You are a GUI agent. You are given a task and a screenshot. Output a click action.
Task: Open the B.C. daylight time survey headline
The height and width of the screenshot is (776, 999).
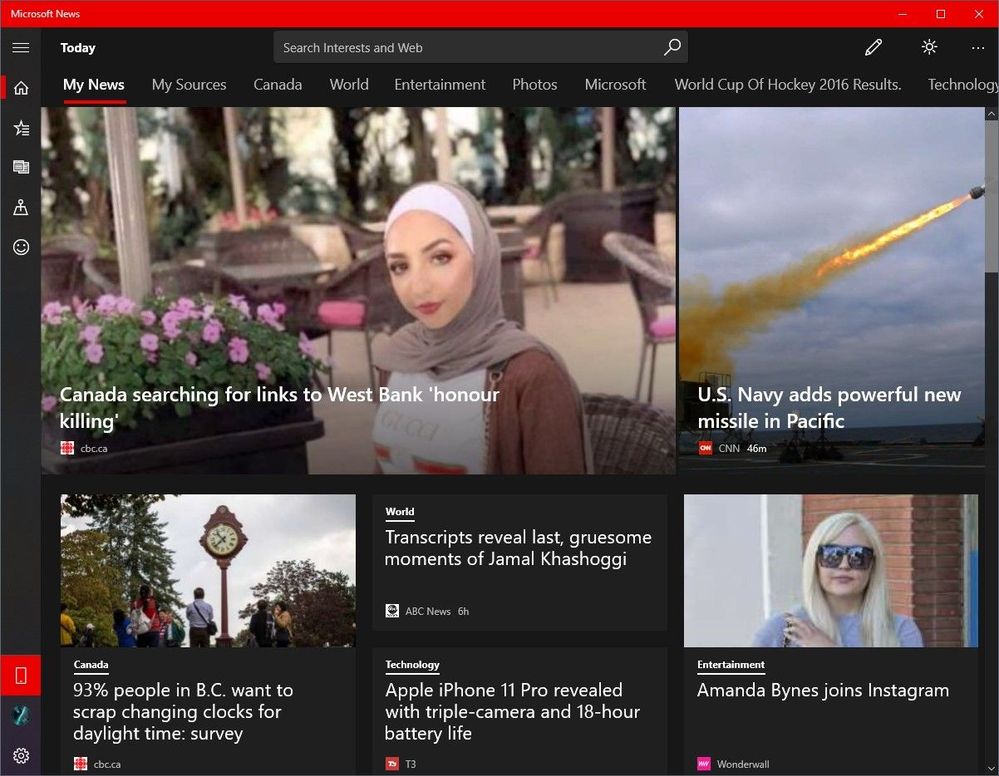[183, 712]
